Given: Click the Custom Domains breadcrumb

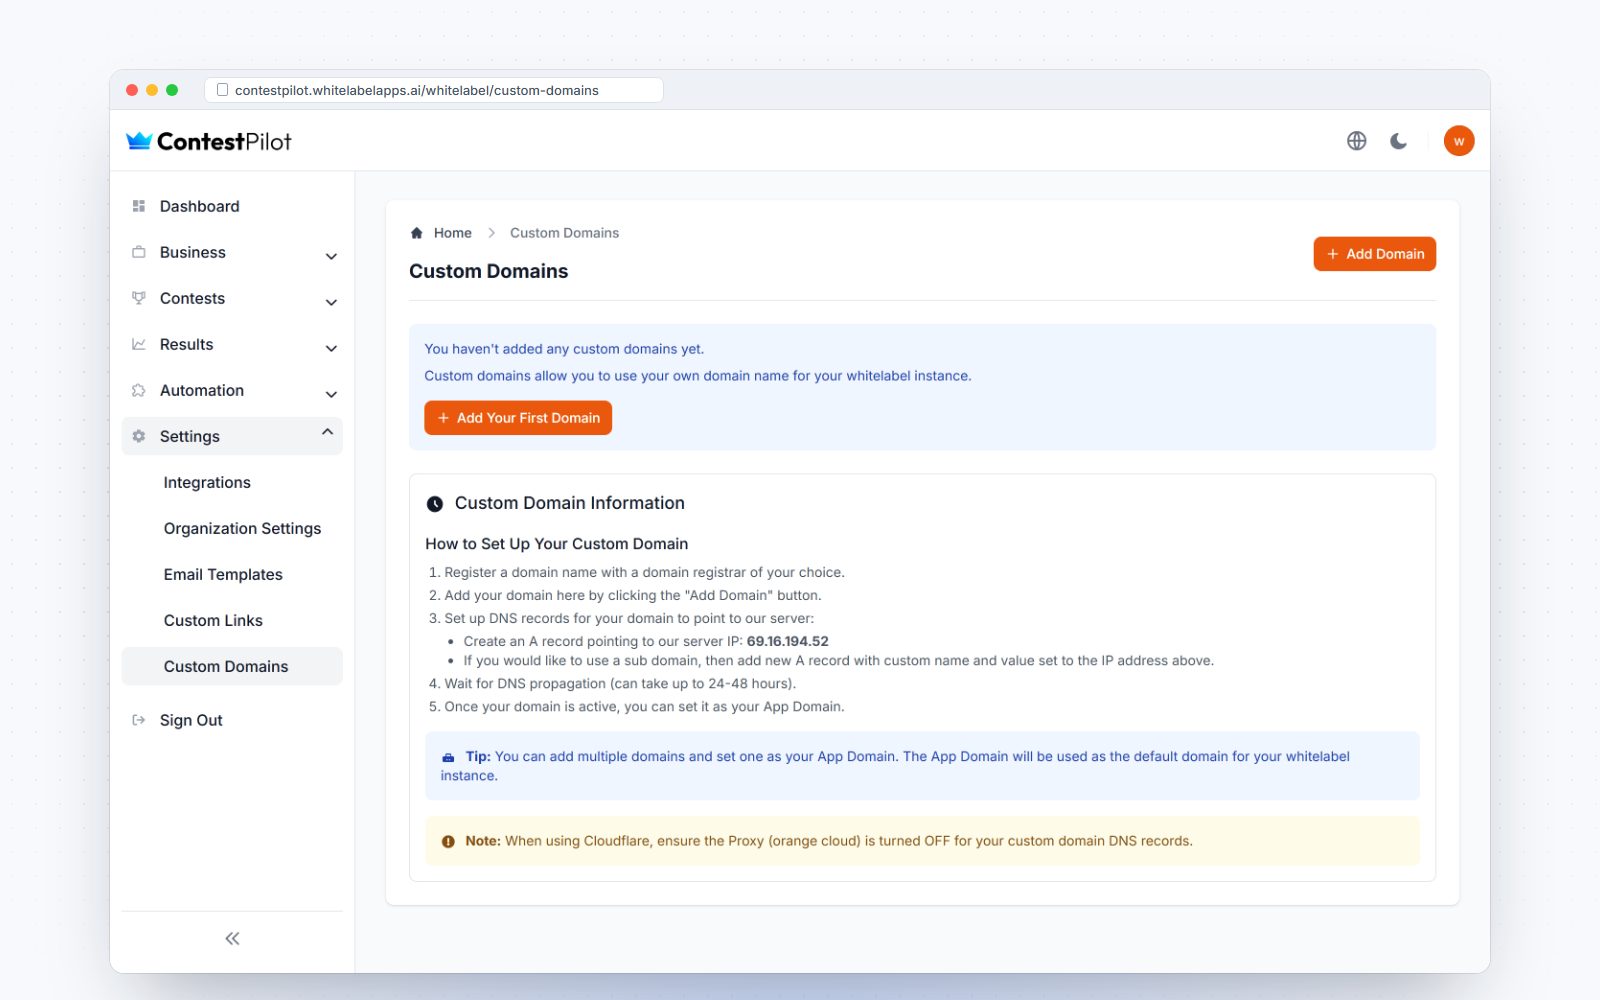Looking at the screenshot, I should [x=564, y=233].
